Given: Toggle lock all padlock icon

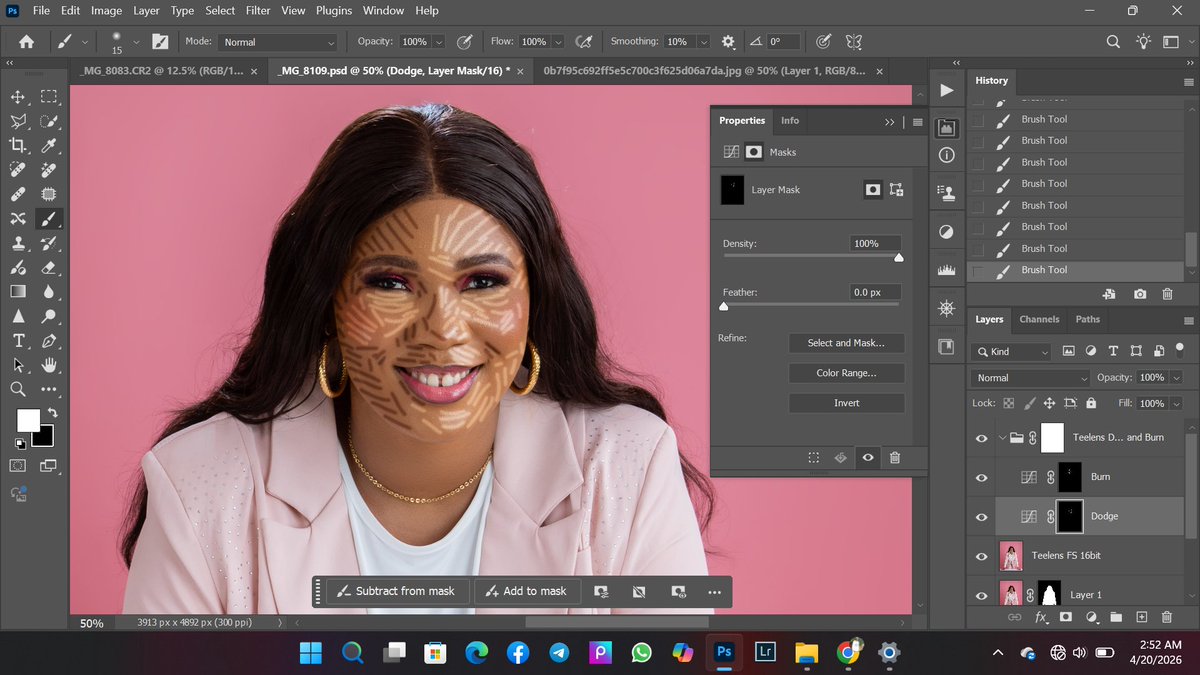Looking at the screenshot, I should pyautogui.click(x=1091, y=403).
